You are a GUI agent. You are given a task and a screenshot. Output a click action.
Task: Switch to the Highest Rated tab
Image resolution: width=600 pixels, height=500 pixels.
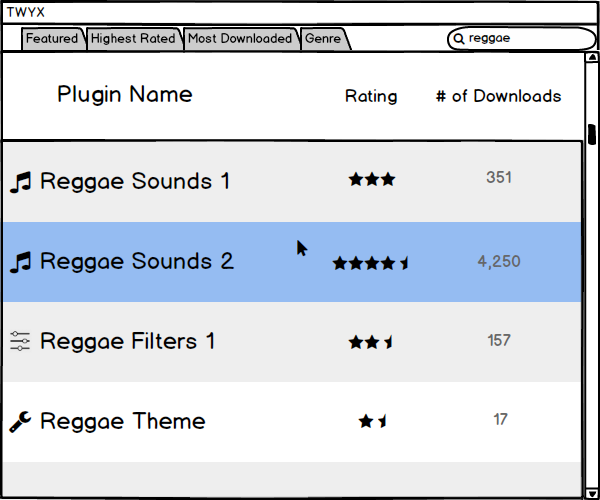coord(134,39)
